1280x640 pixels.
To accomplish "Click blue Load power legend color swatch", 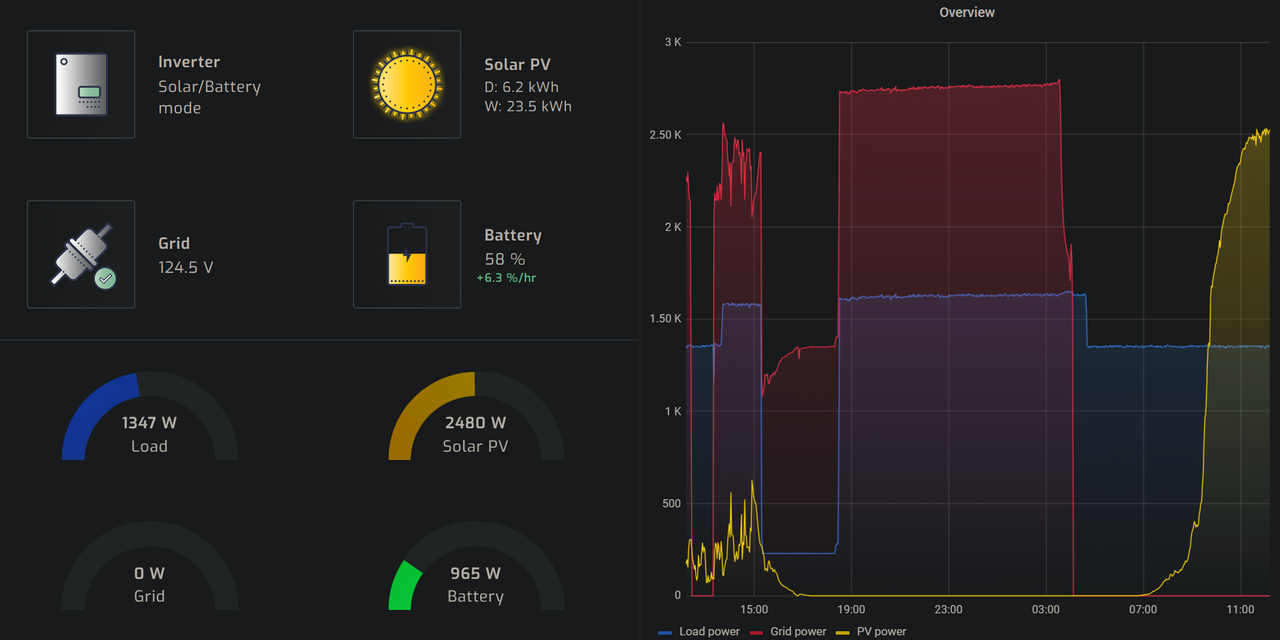I will pyautogui.click(x=666, y=632).
